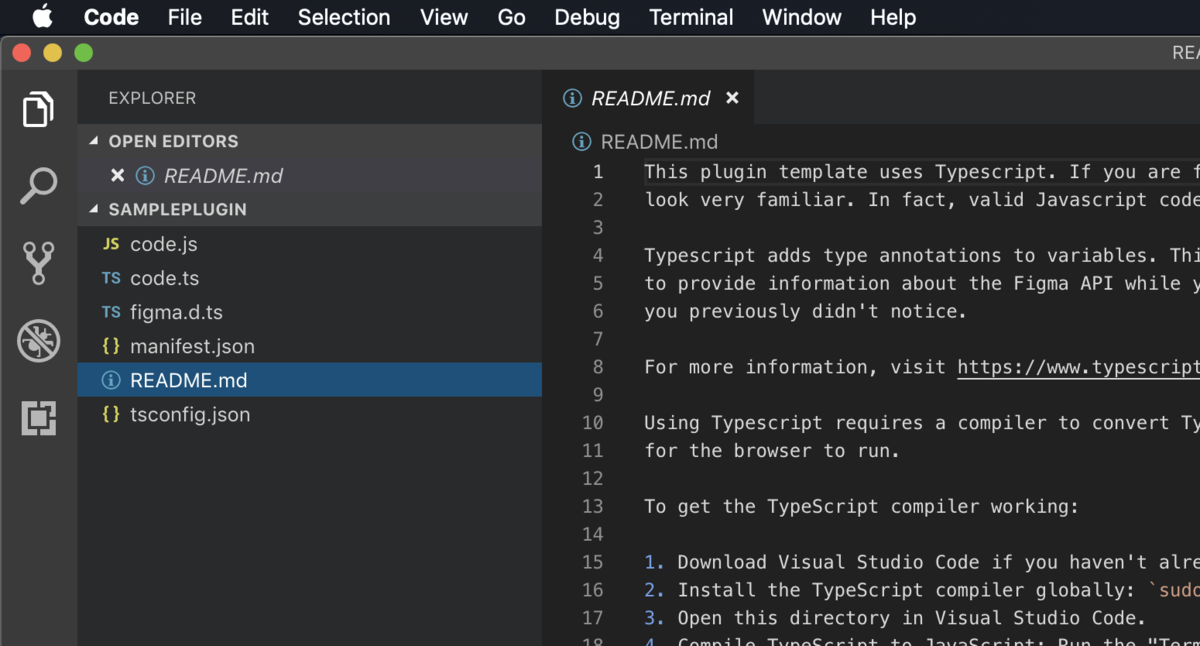The width and height of the screenshot is (1200, 646).
Task: Open the Search view in activity bar
Action: (x=38, y=186)
